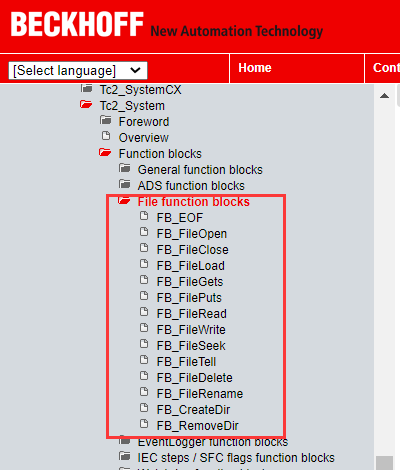Expand the IEC steps / SFC flags folder icon
The height and width of the screenshot is (470, 400).
[x=125, y=456]
